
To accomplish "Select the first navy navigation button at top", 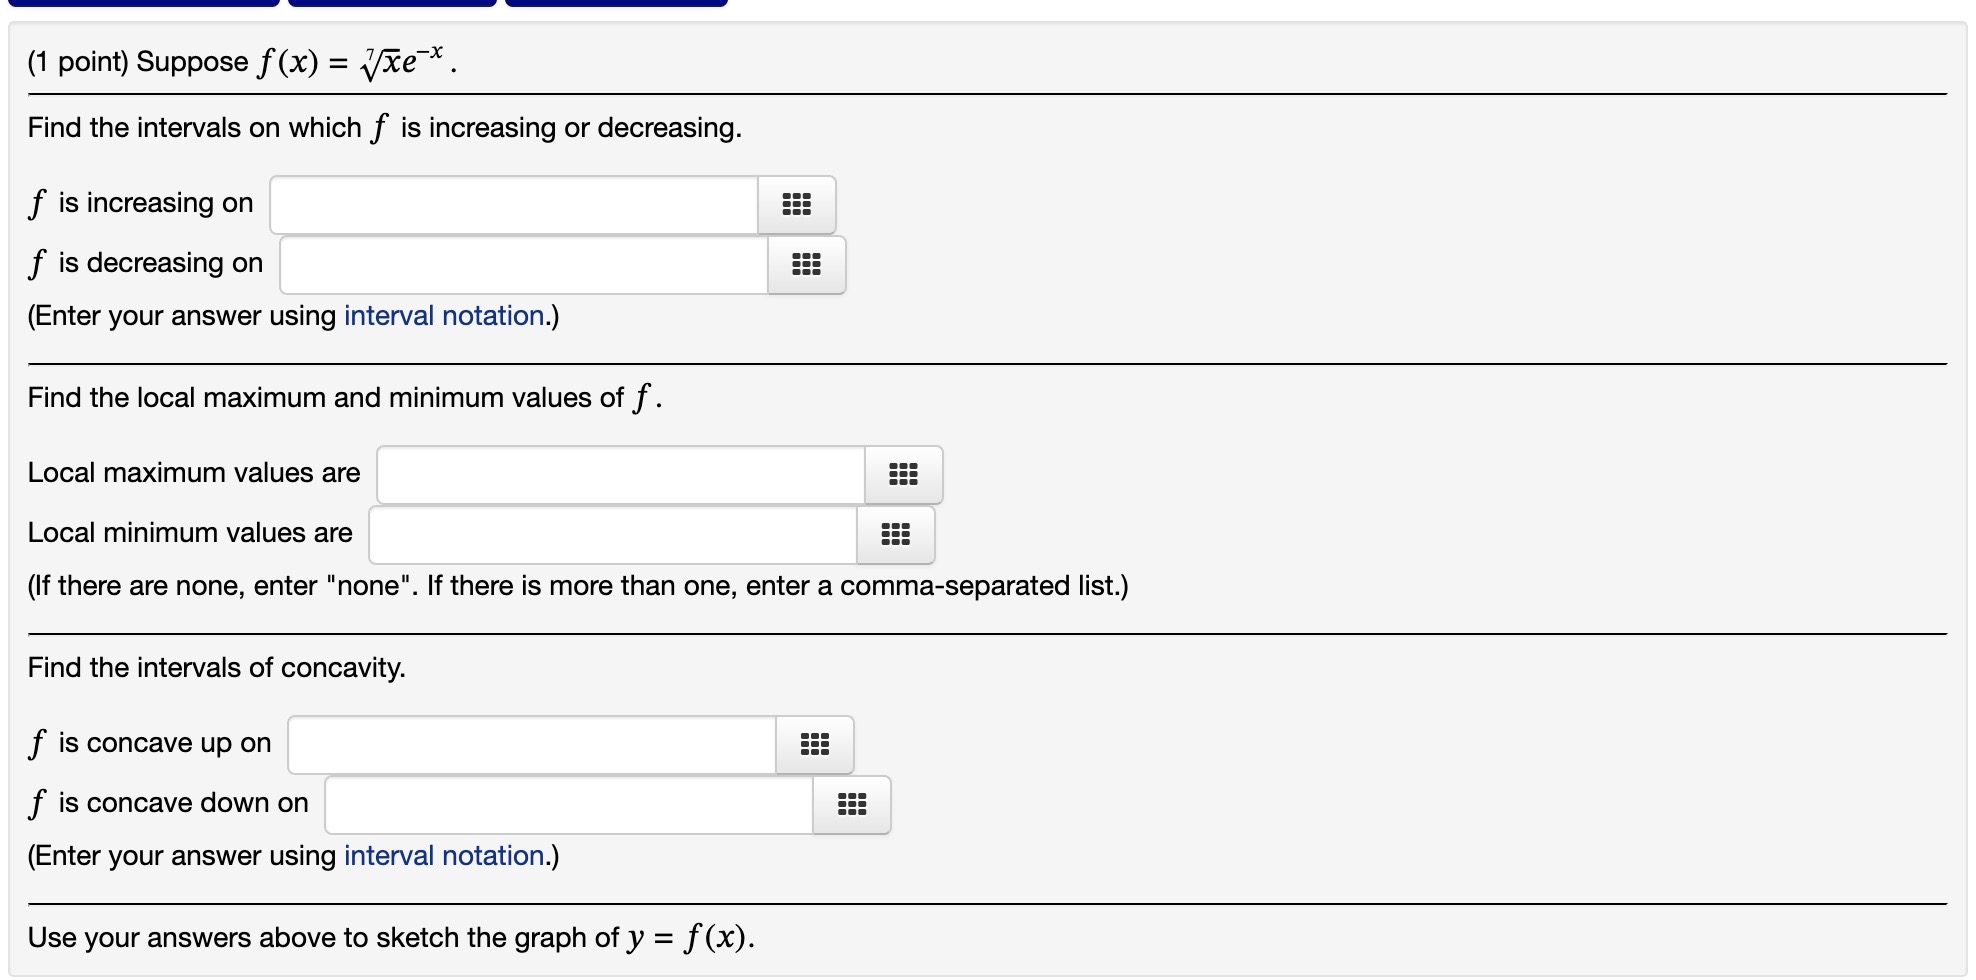I will pos(145,3).
